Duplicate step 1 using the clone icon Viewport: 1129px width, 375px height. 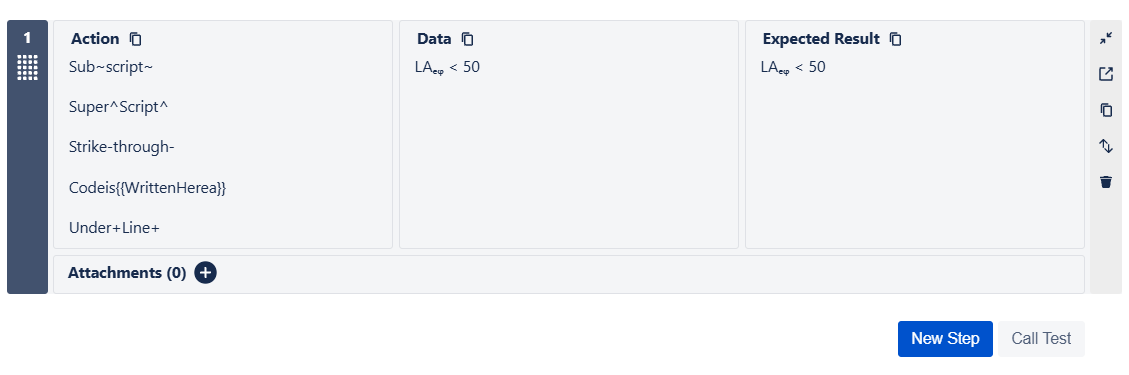coord(1106,109)
